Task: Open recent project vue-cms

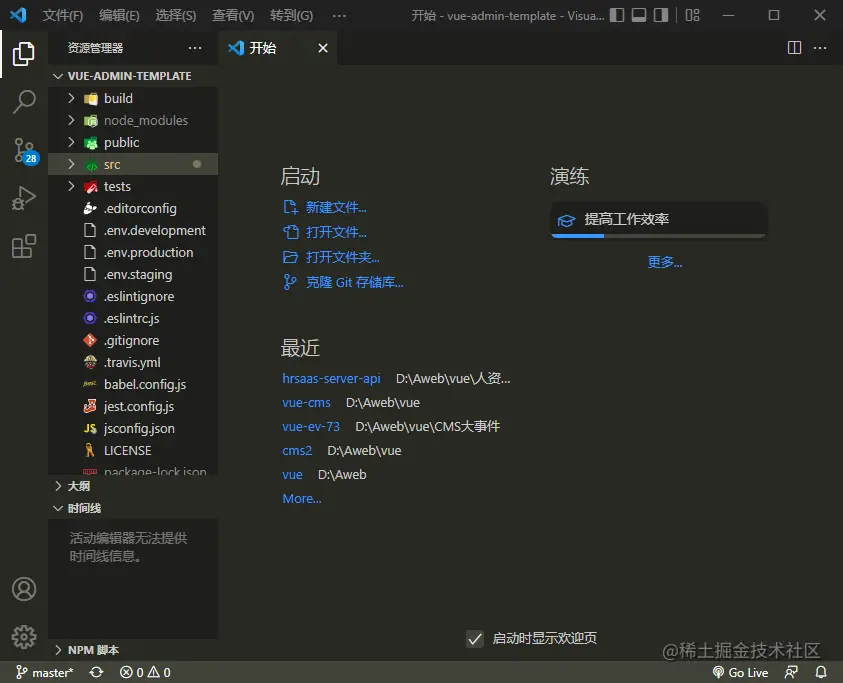Action: tap(306, 403)
